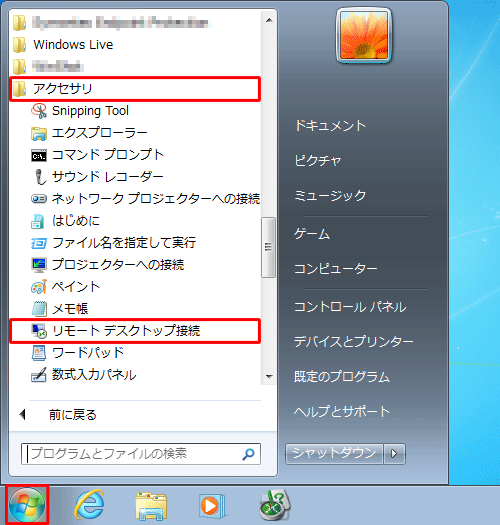This screenshot has width=500, height=525.
Task: Click the 数式入力パネル pen icon
Action: (x=39, y=375)
